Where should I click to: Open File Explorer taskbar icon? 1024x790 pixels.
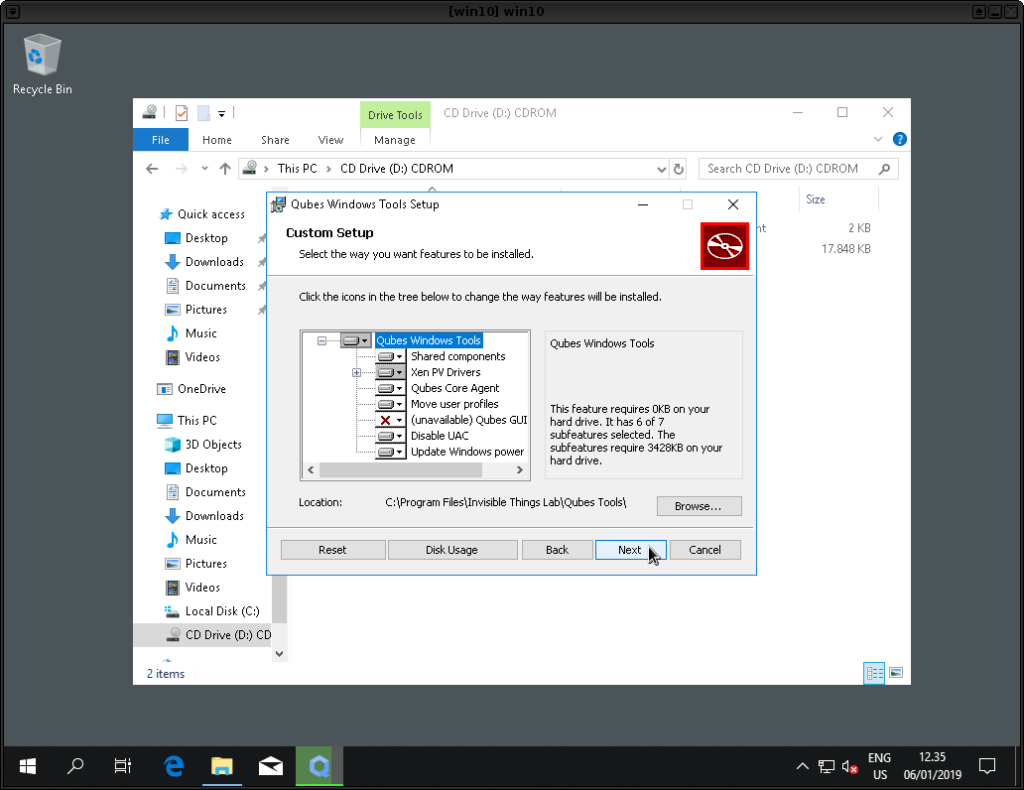coord(222,766)
